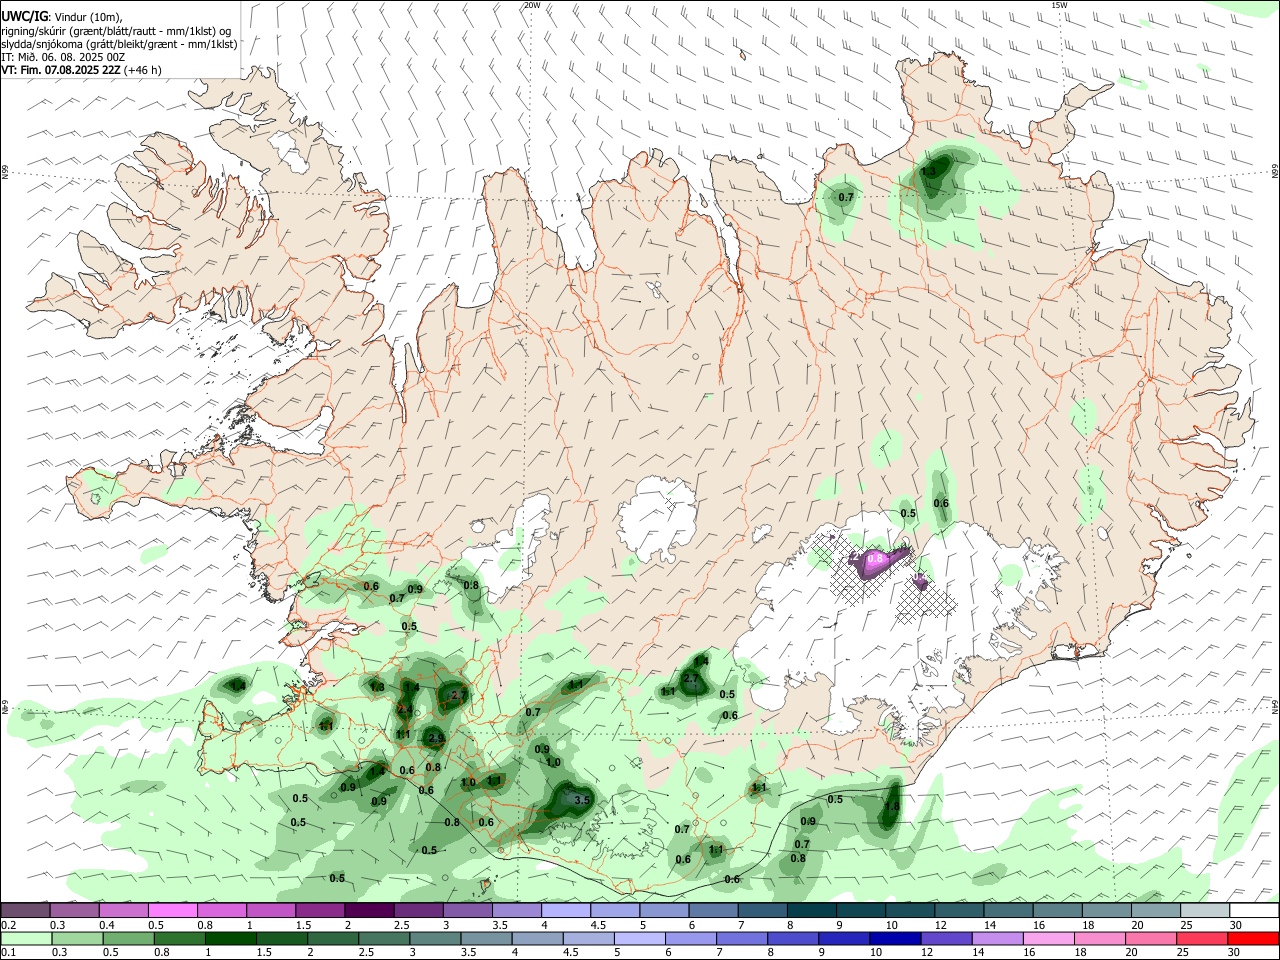The image size is (1280, 960).
Task: Click the 'rigning/skúrir' legend description line
Action: [117, 30]
